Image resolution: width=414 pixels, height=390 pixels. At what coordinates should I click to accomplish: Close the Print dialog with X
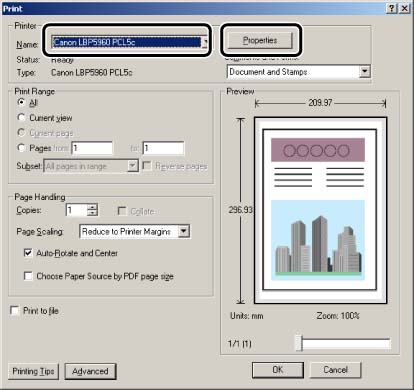coord(404,8)
